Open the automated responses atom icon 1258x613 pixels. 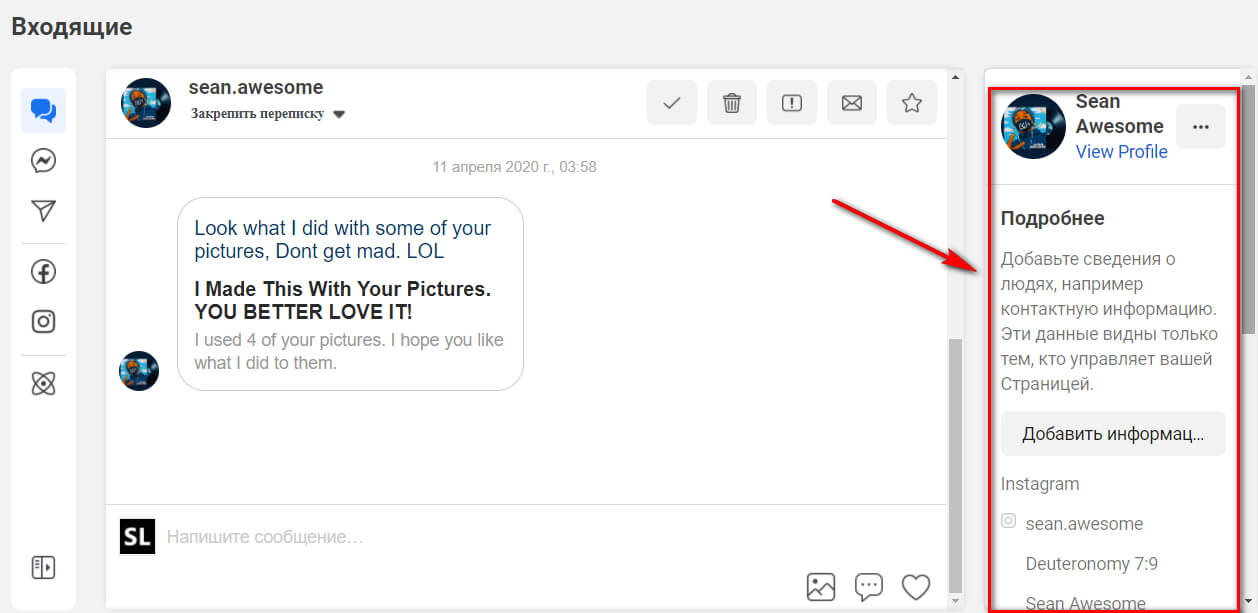[x=43, y=383]
